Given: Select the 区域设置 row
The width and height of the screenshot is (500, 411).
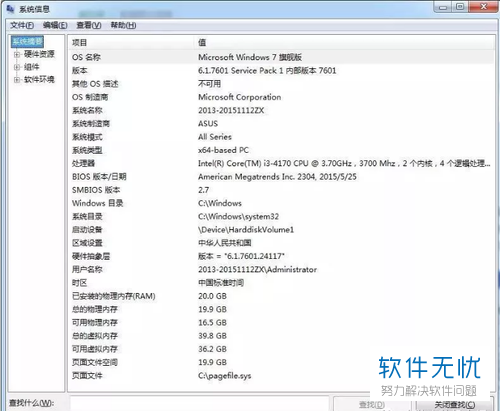Looking at the screenshot, I should (281, 243).
